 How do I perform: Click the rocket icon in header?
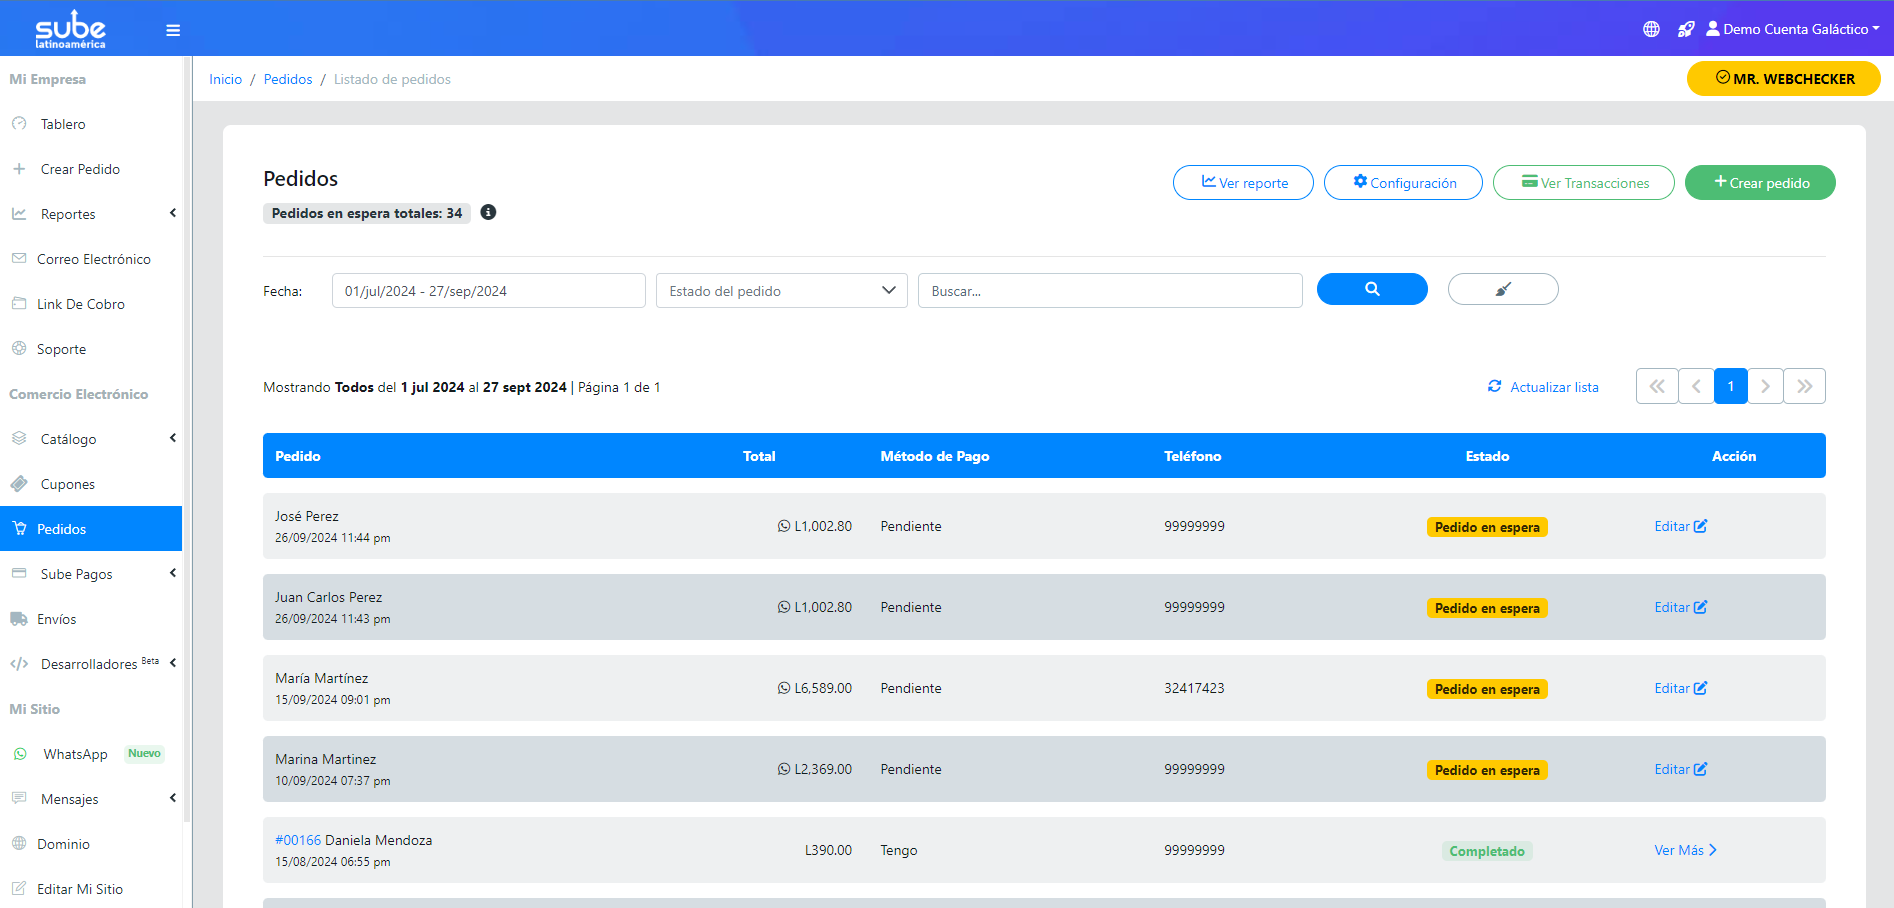1686,29
